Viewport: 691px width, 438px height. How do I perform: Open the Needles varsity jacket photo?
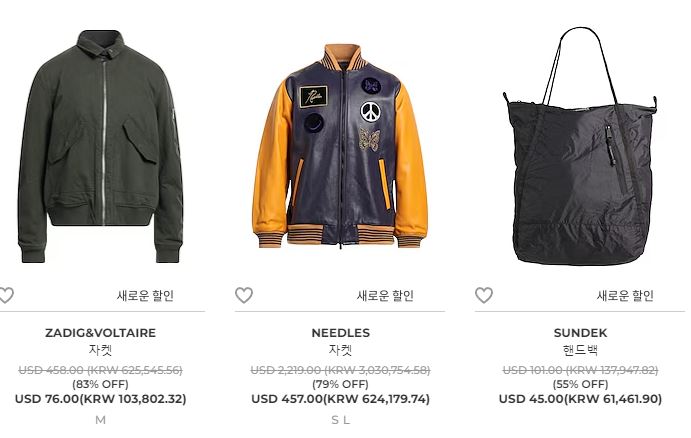point(340,146)
